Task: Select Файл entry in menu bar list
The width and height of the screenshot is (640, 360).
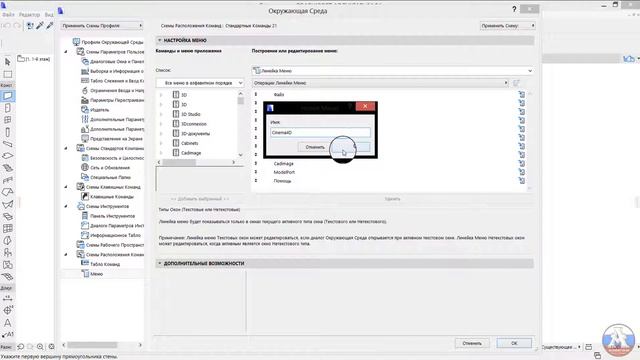Action: tap(279, 94)
